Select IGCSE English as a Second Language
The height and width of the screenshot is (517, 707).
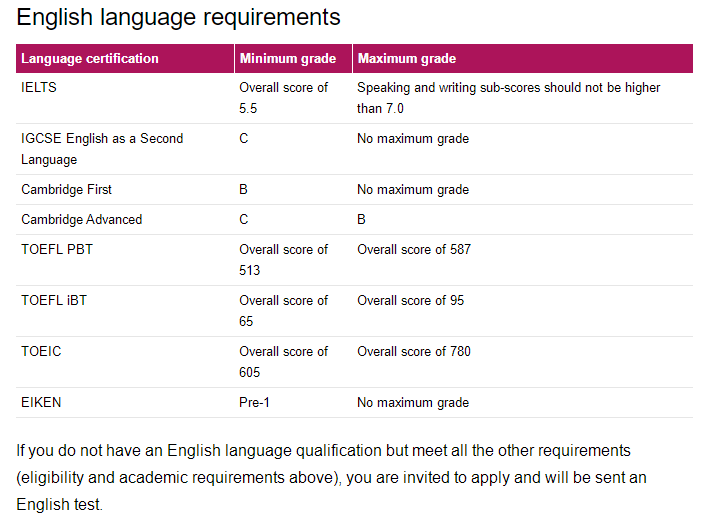pyautogui.click(x=102, y=149)
